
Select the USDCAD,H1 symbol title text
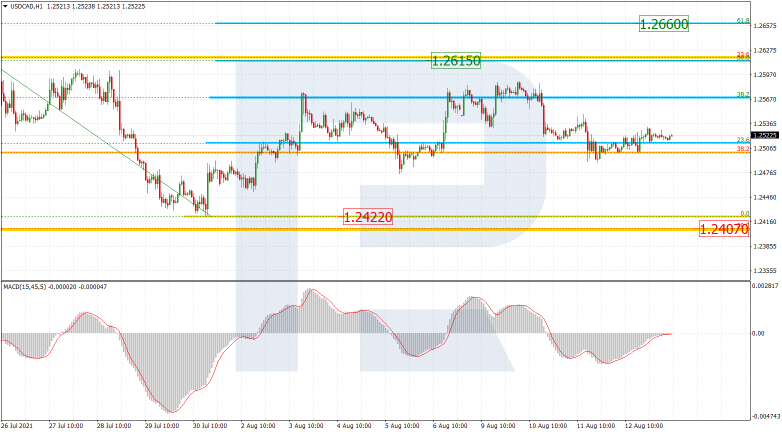(27, 7)
